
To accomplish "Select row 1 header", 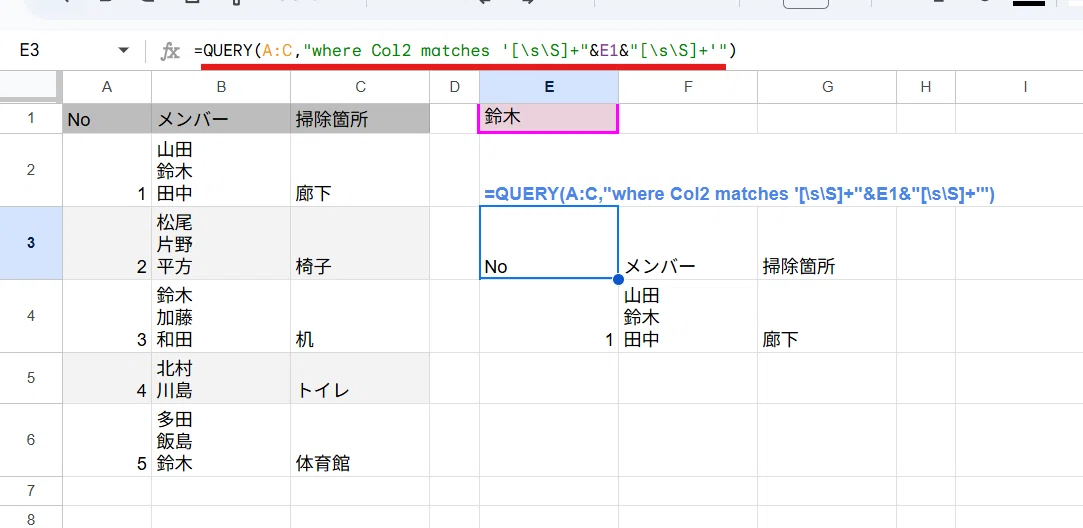I will [x=31, y=118].
